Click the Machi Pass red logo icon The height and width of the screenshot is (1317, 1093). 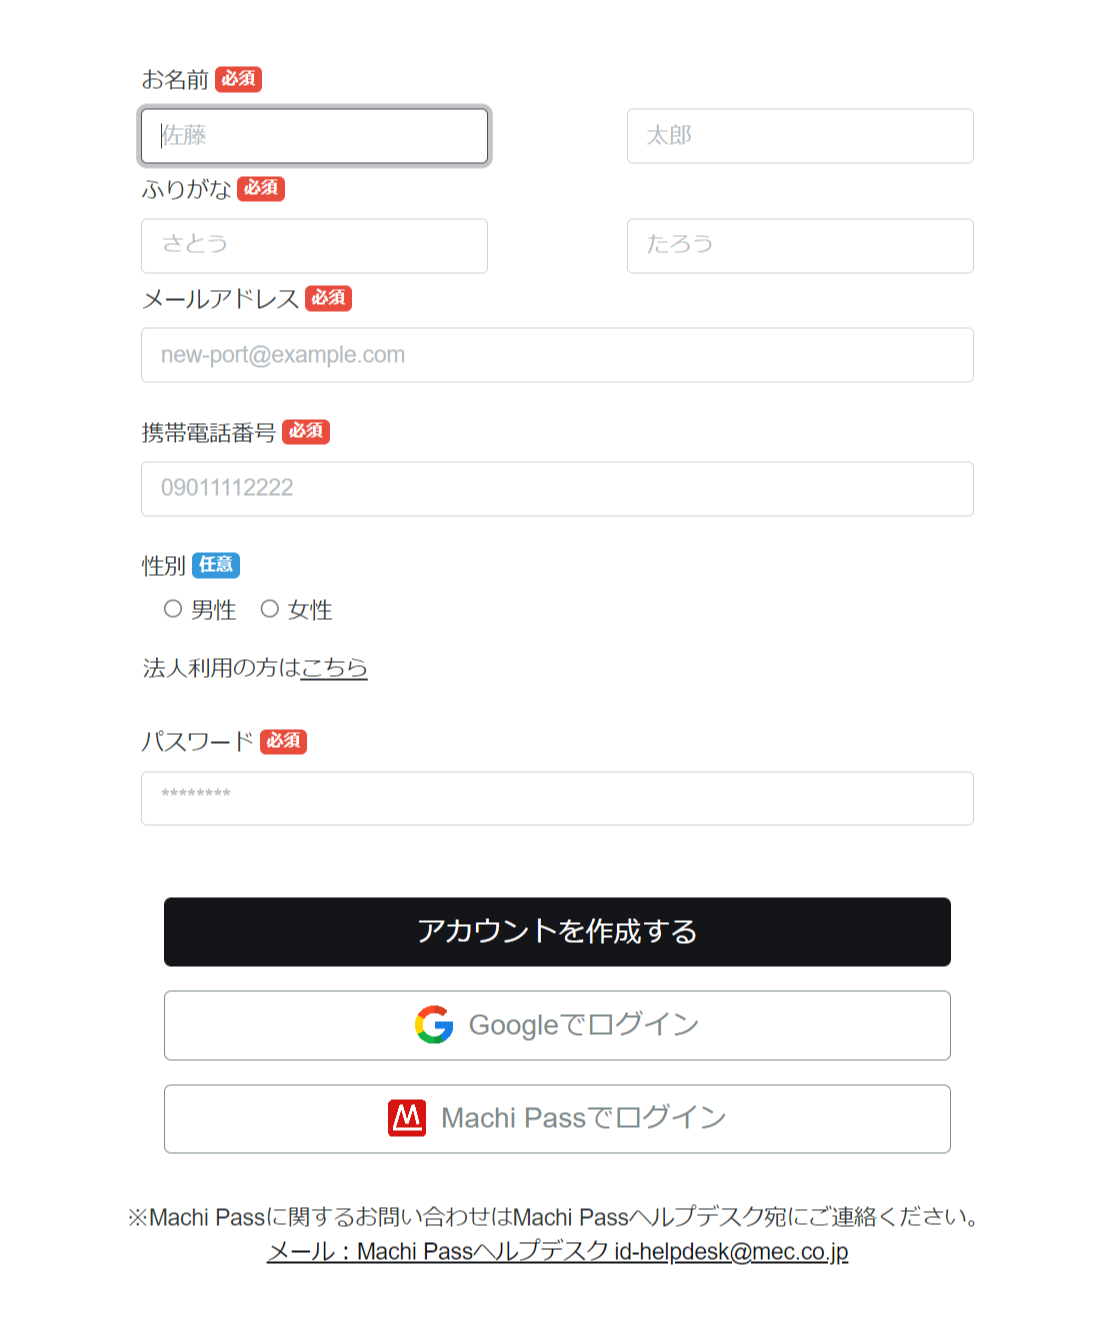pos(407,1118)
